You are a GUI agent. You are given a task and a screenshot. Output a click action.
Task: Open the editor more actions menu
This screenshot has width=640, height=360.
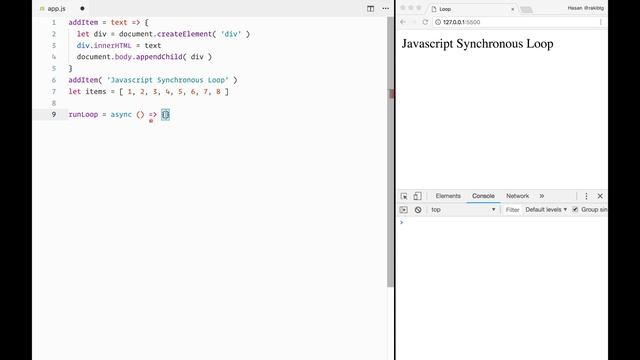tap(385, 8)
